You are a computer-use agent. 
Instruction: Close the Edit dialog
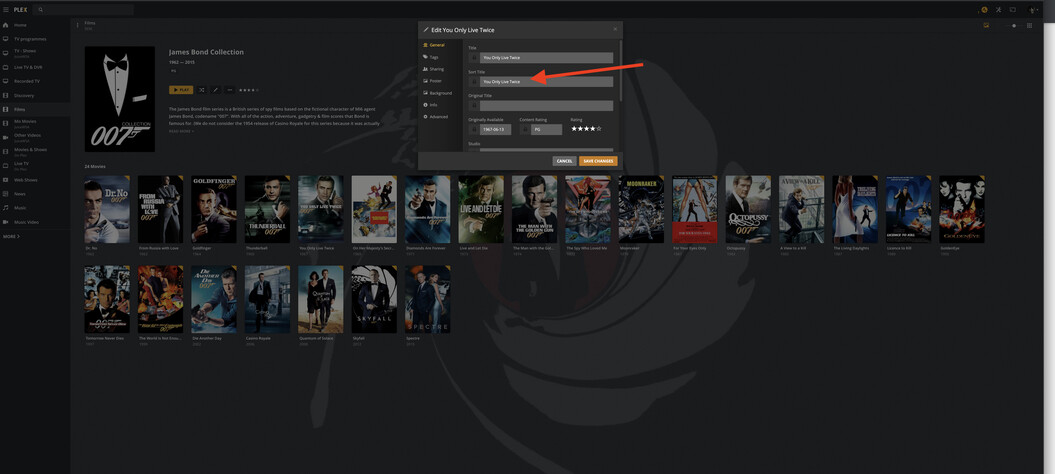coord(614,30)
